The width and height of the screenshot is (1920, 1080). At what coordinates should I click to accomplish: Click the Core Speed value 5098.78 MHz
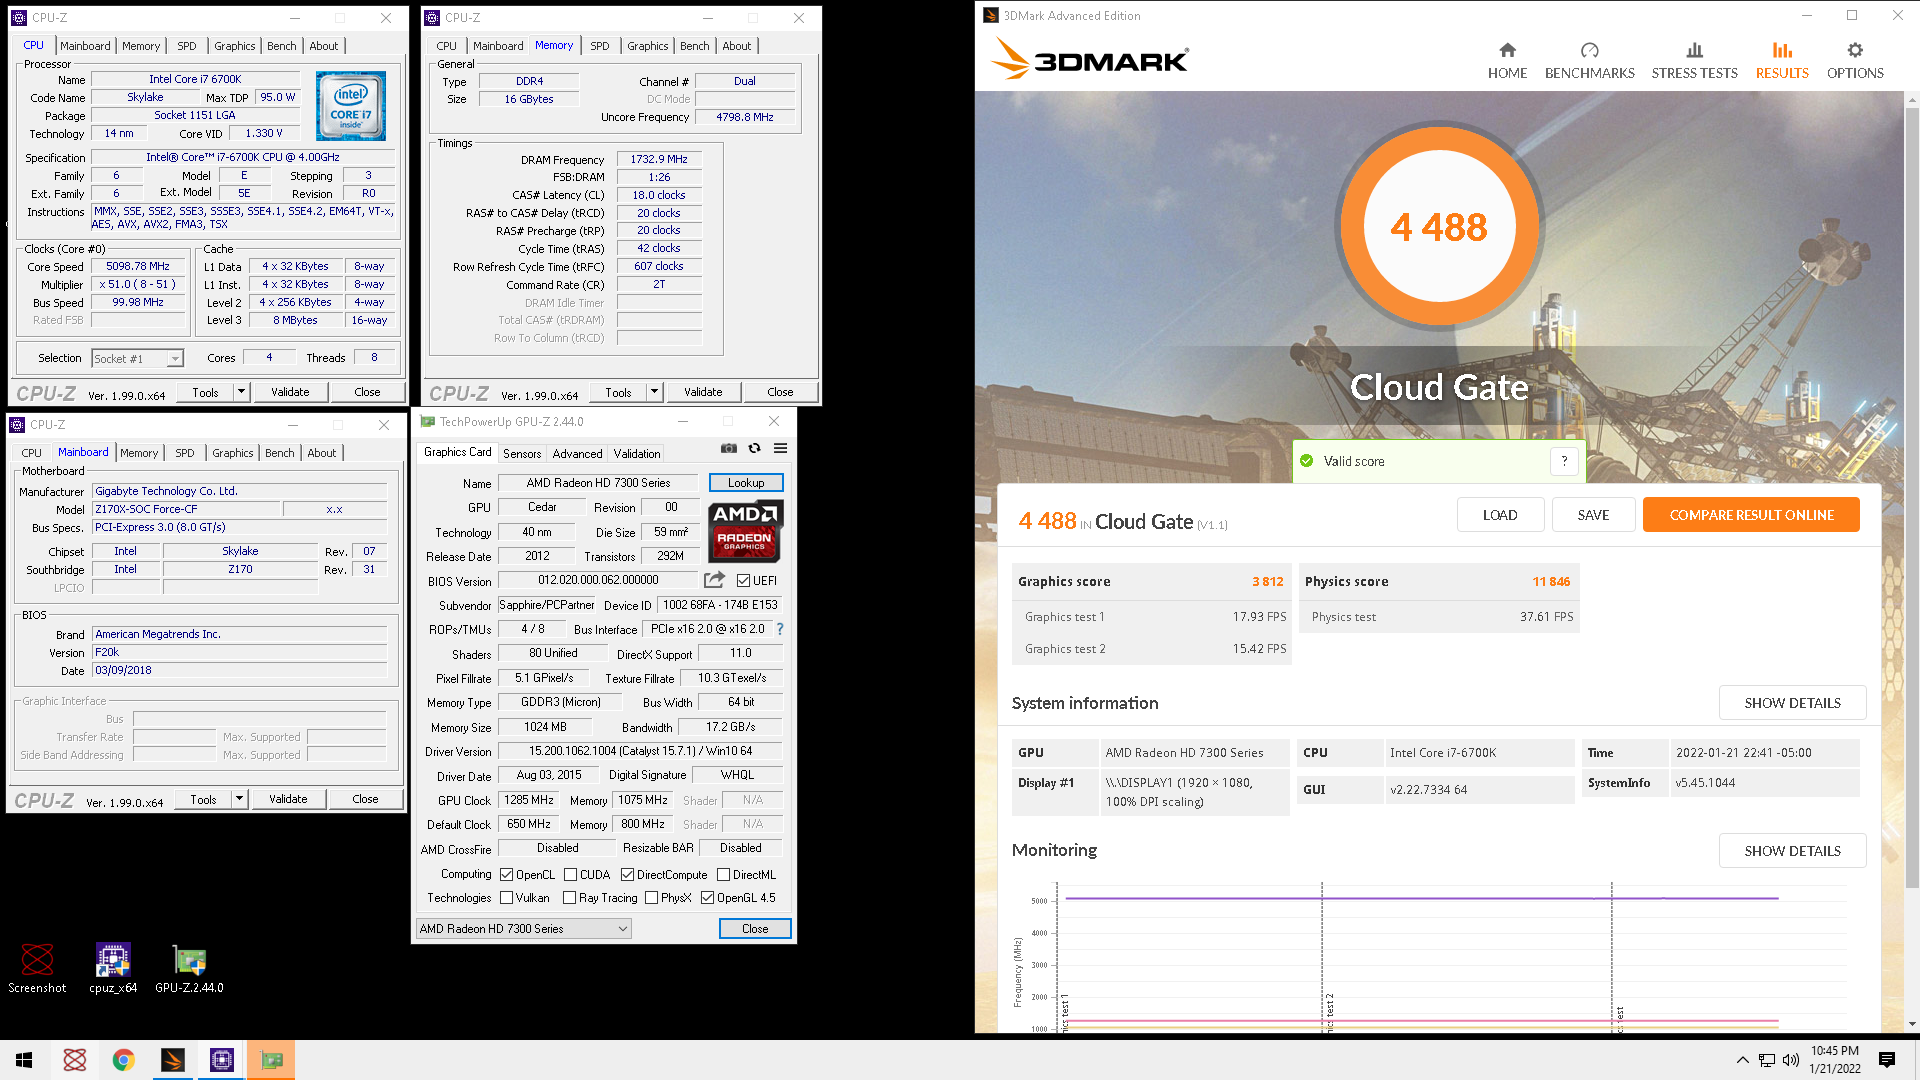point(138,267)
